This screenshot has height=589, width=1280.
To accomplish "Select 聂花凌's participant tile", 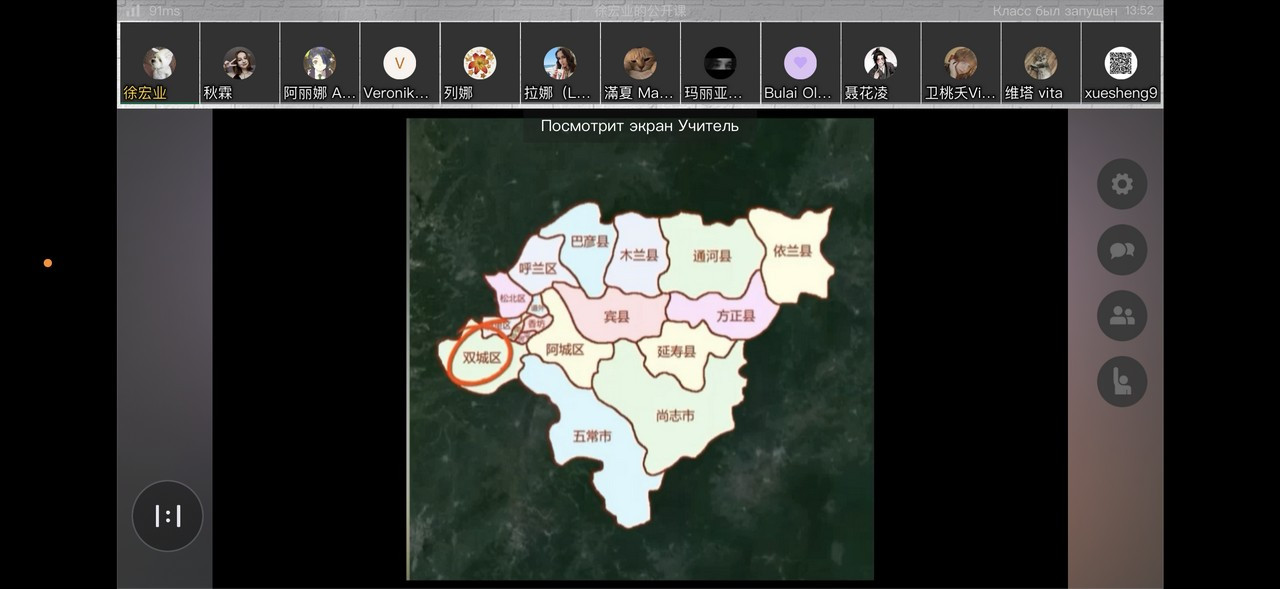I will [880, 63].
